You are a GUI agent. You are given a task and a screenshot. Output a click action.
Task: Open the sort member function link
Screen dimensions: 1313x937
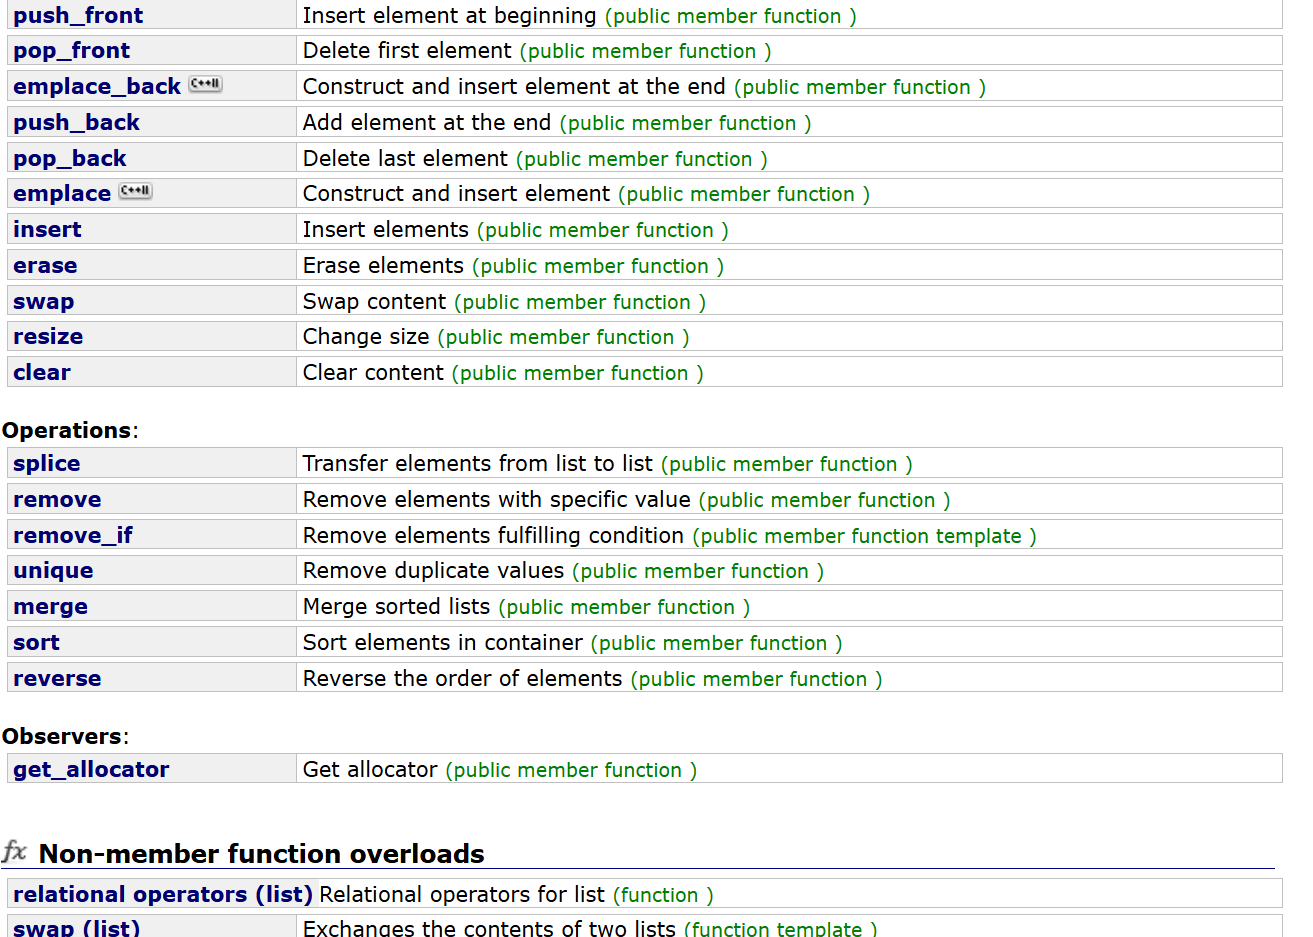(x=36, y=643)
